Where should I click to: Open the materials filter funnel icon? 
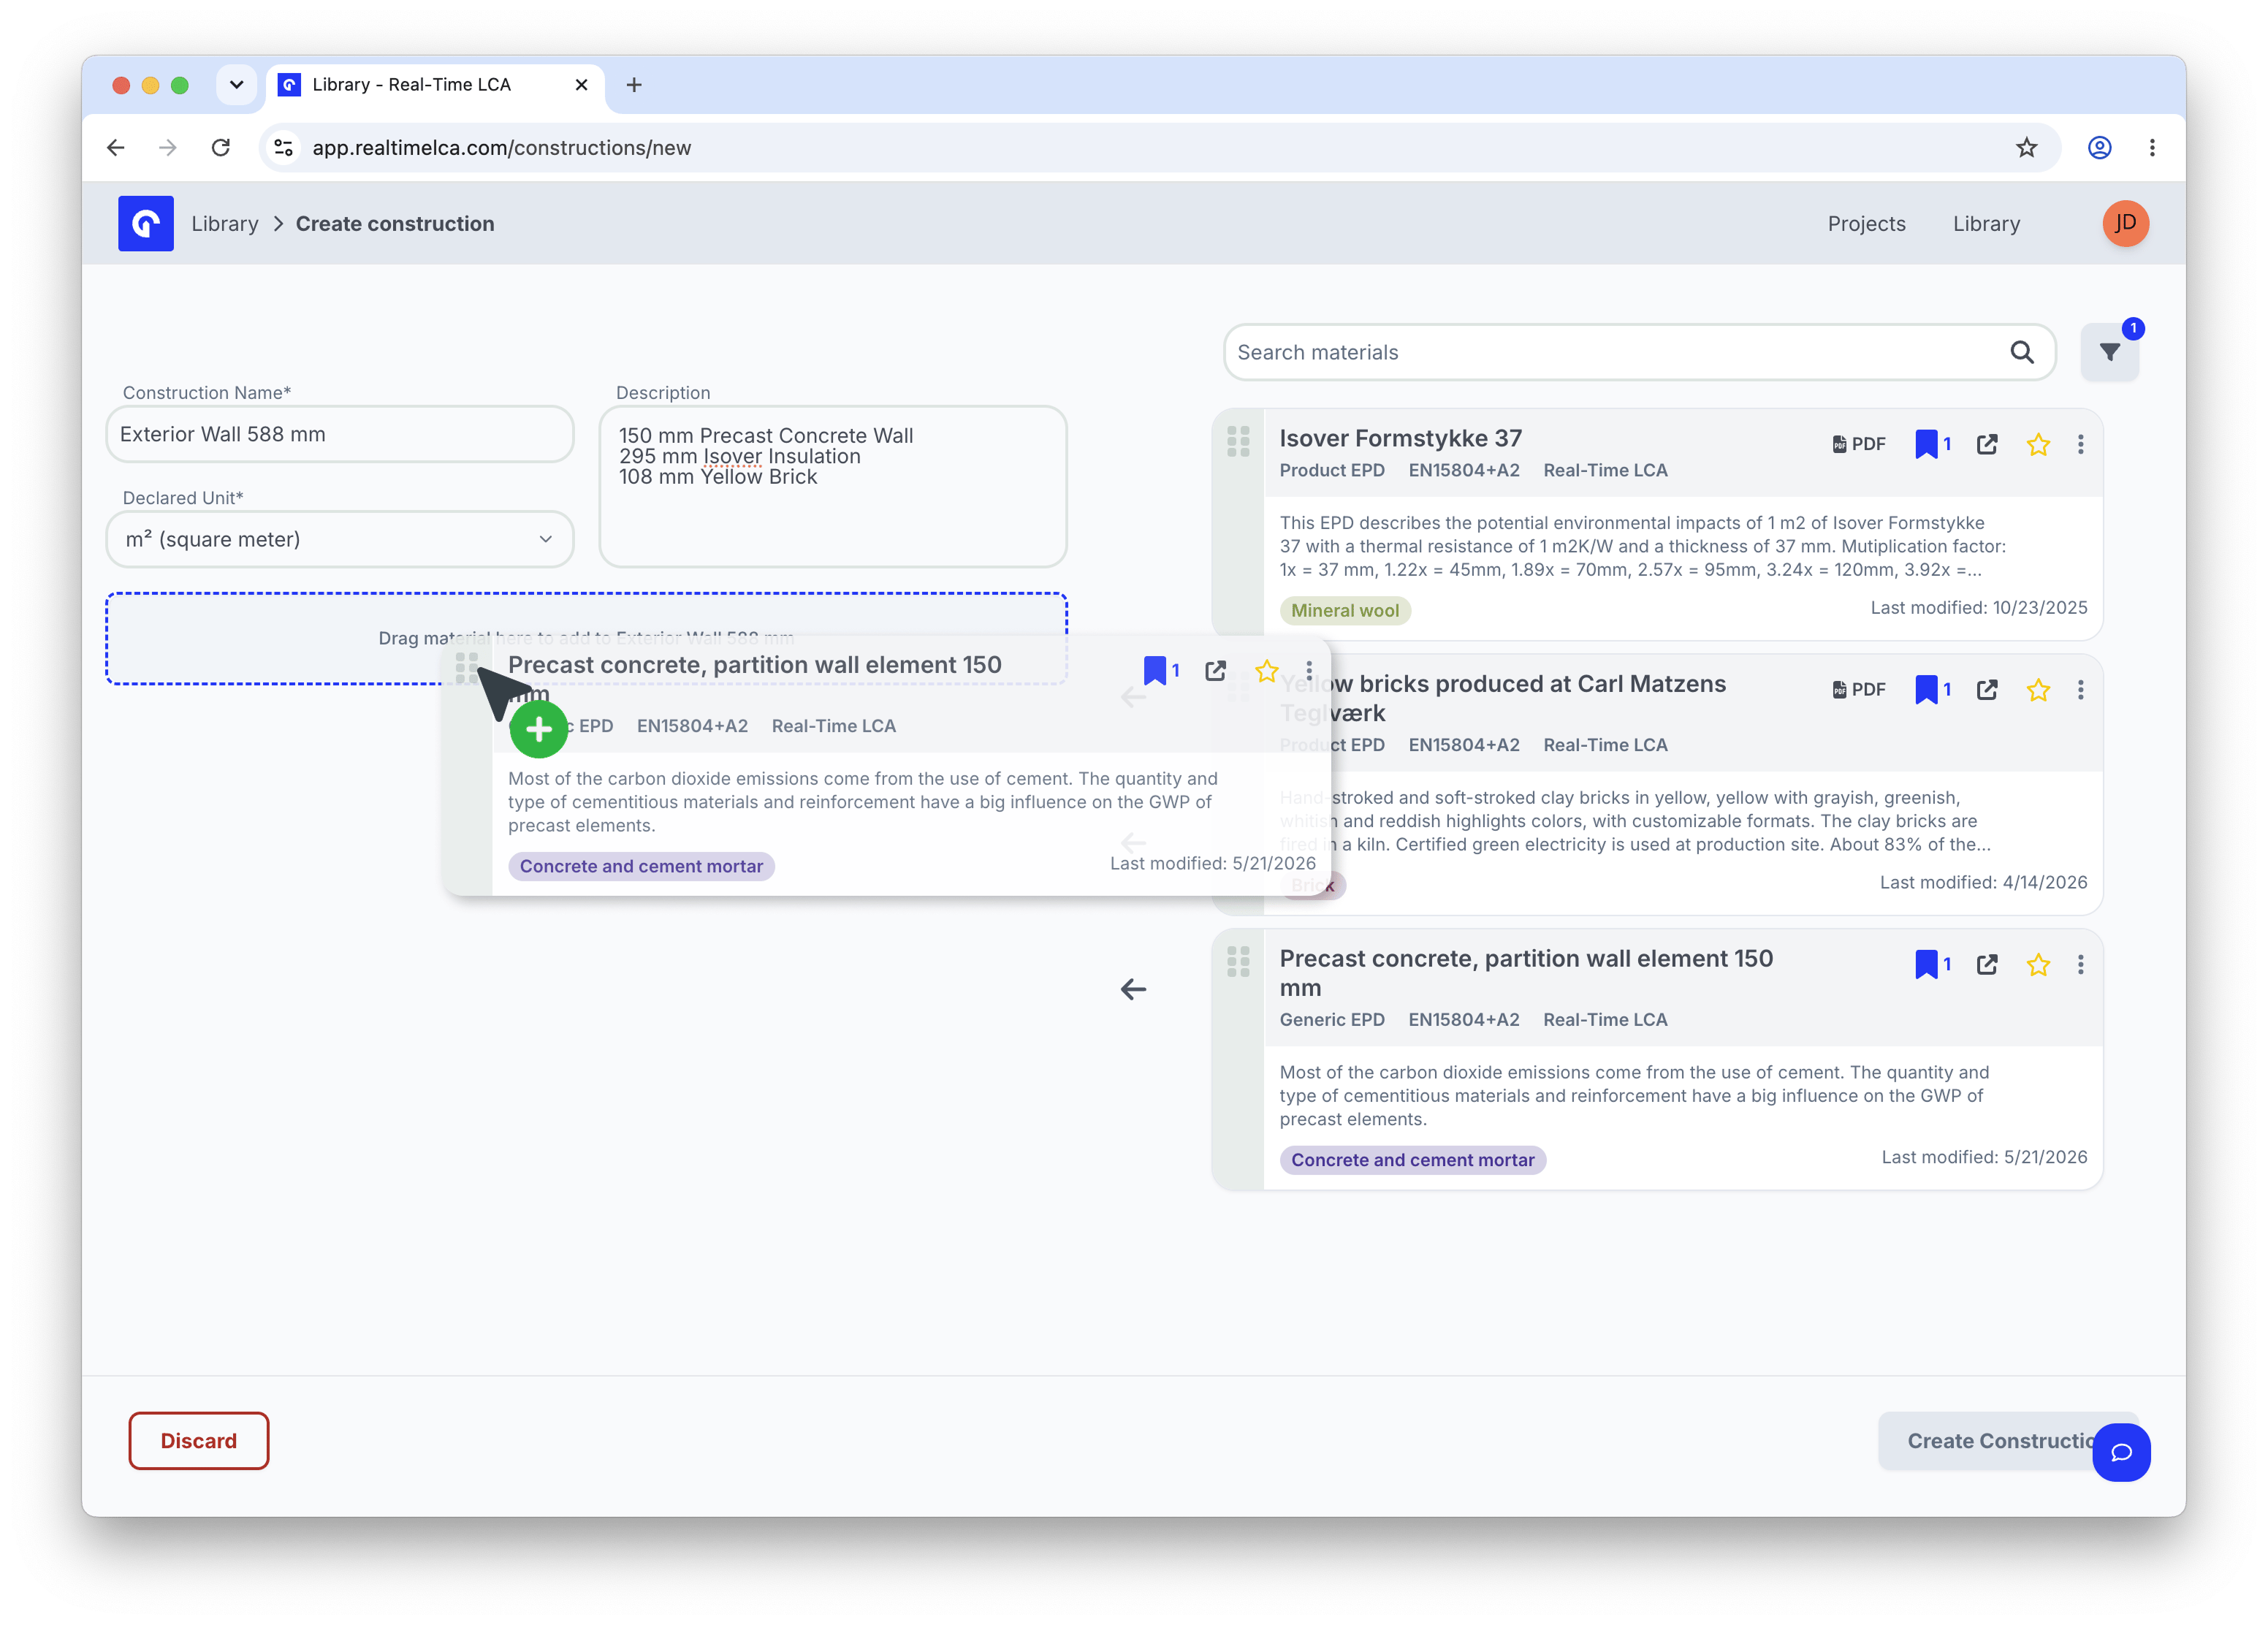2109,352
